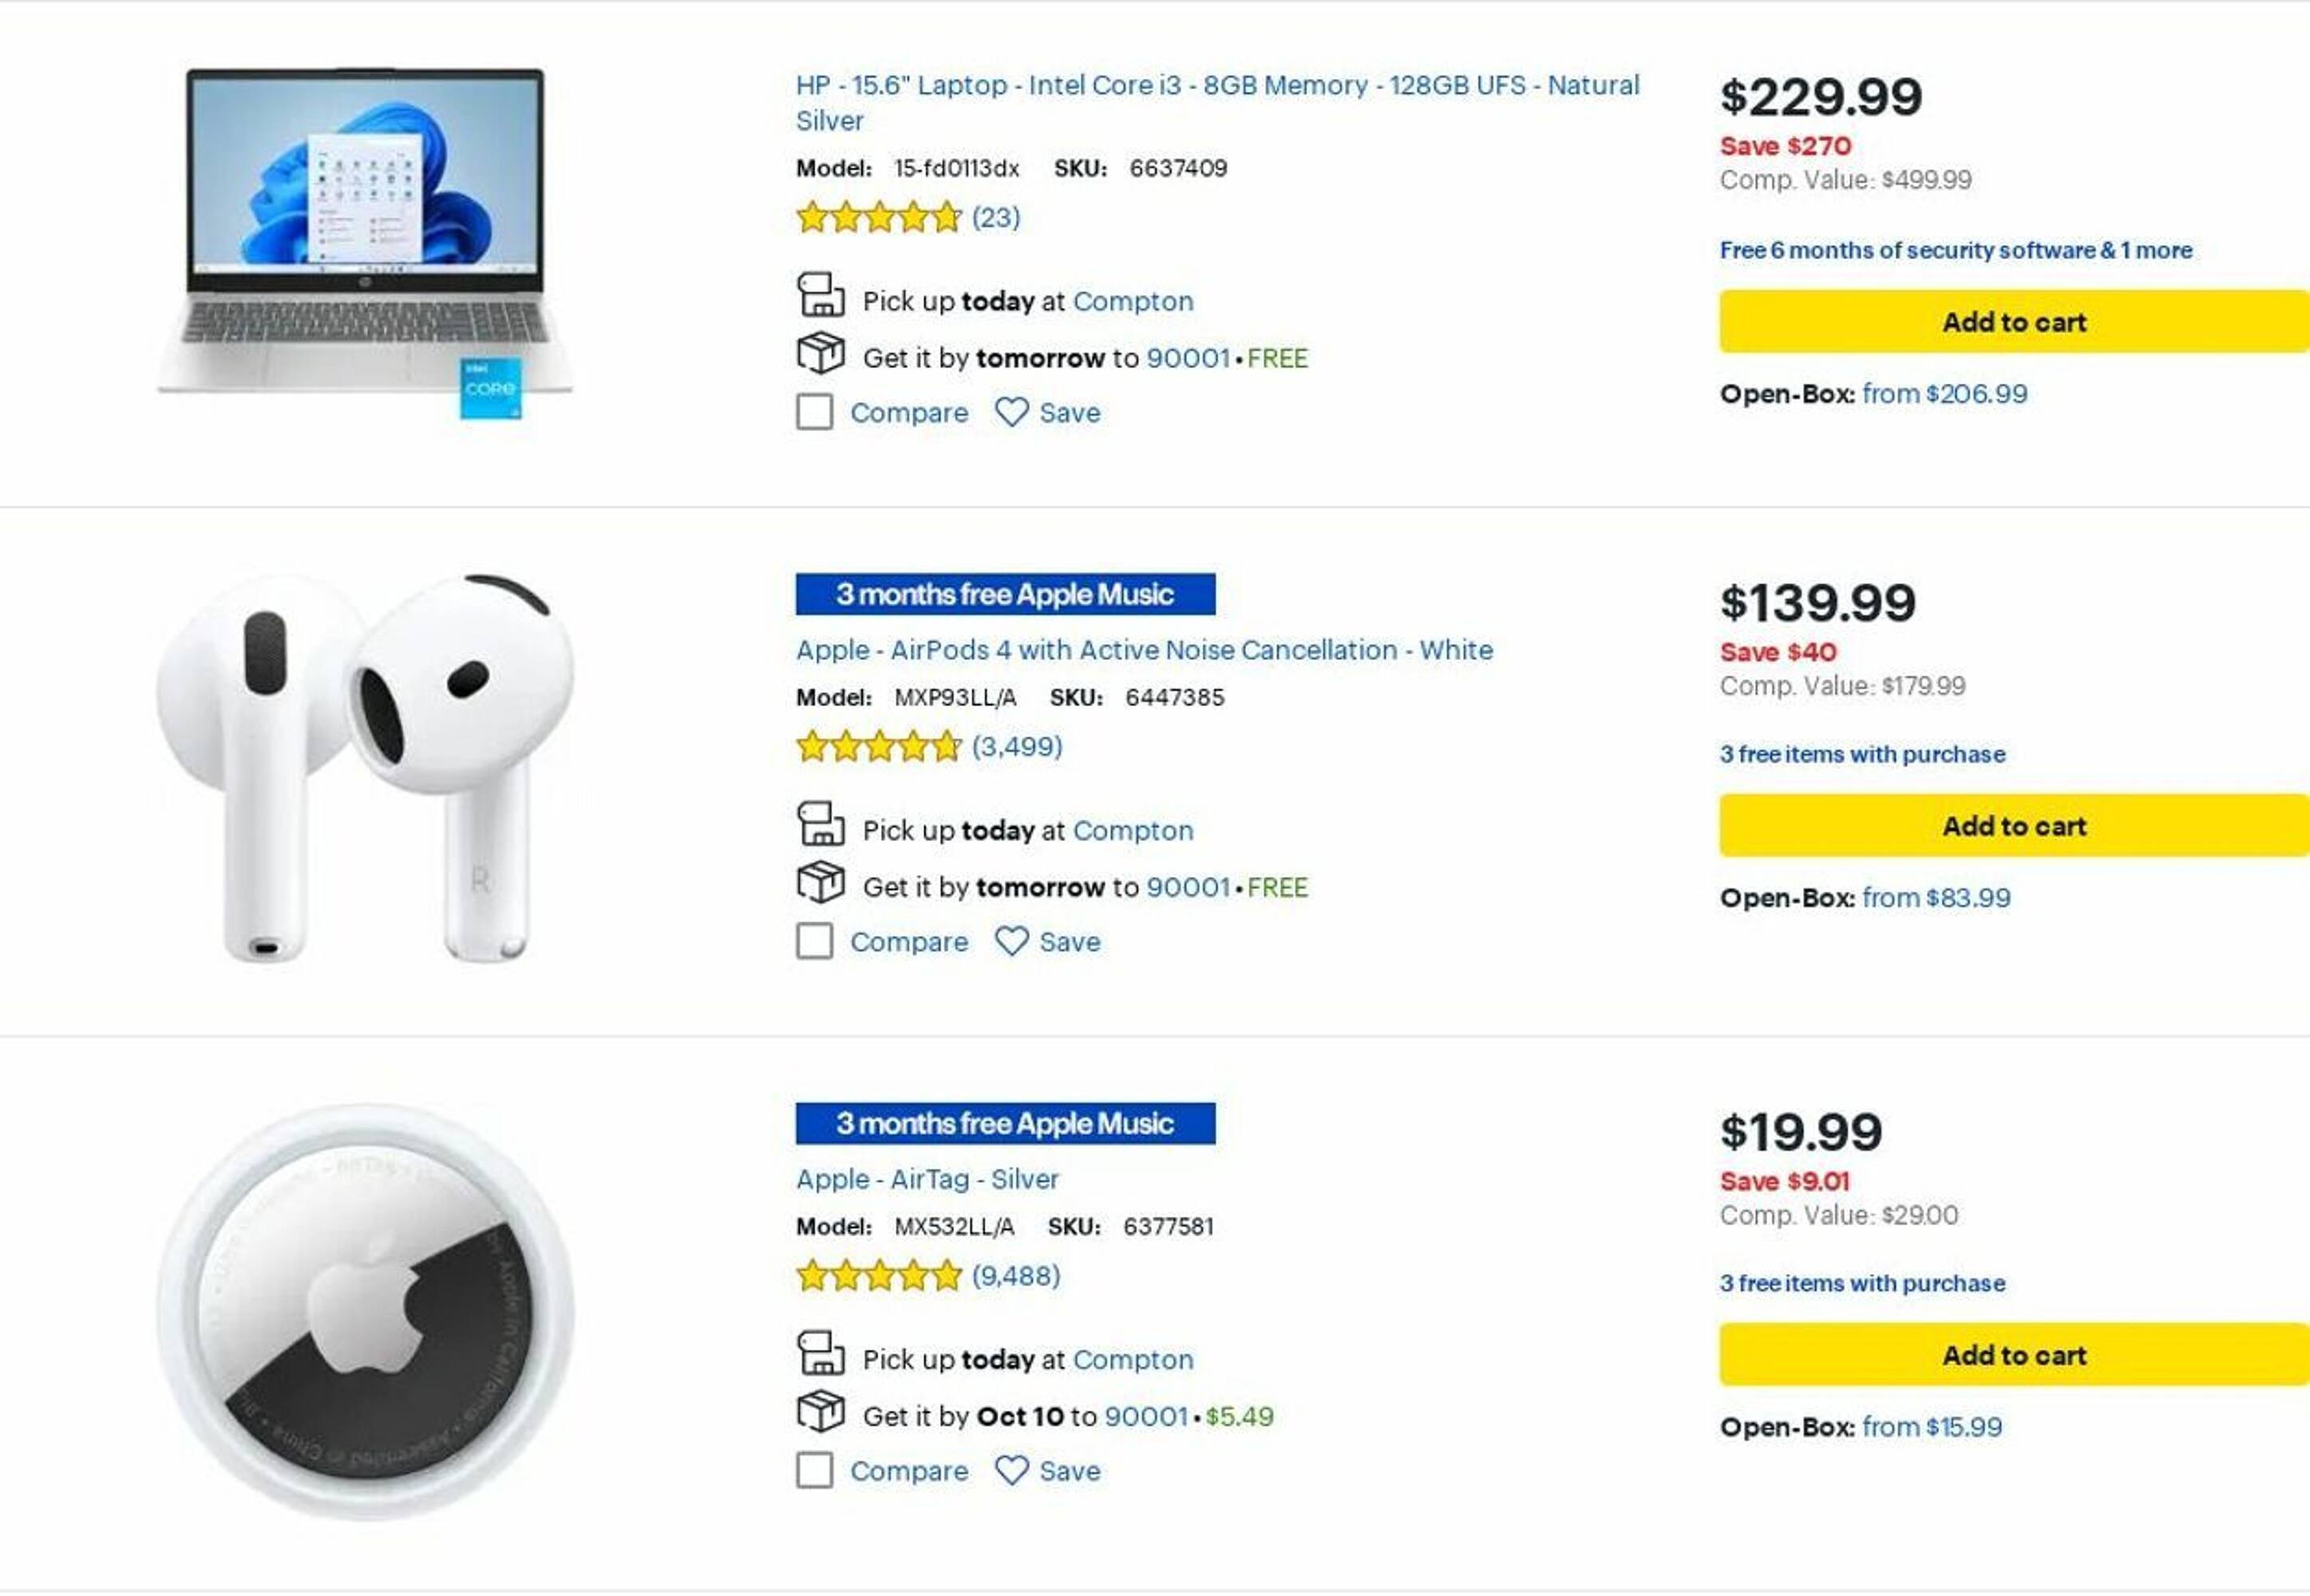Enable Compare checkbox for Apple AirTag
The width and height of the screenshot is (2310, 1596).
(815, 1470)
